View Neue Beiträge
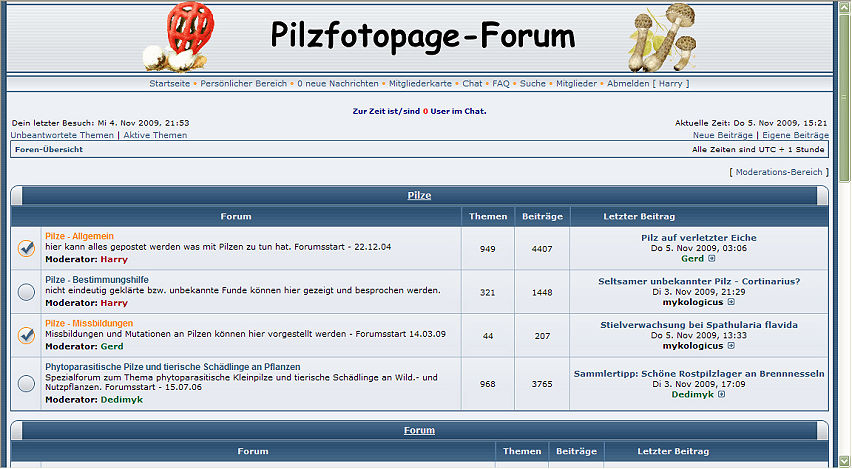Image resolution: width=852 pixels, height=469 pixels. click(x=723, y=135)
